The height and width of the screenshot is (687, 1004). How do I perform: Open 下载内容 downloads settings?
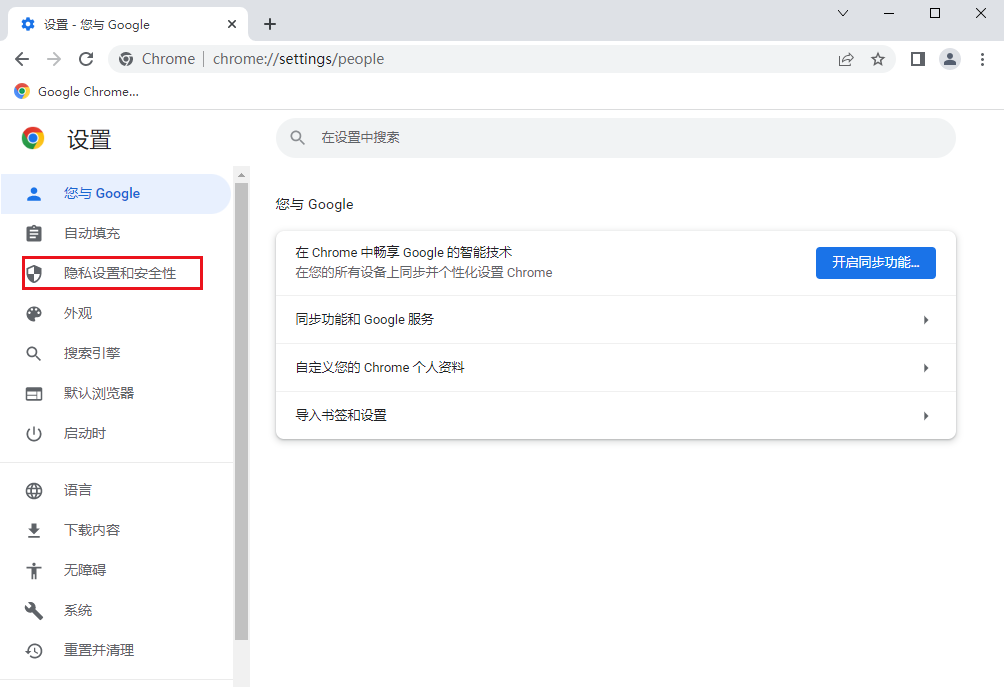pyautogui.click(x=115, y=530)
